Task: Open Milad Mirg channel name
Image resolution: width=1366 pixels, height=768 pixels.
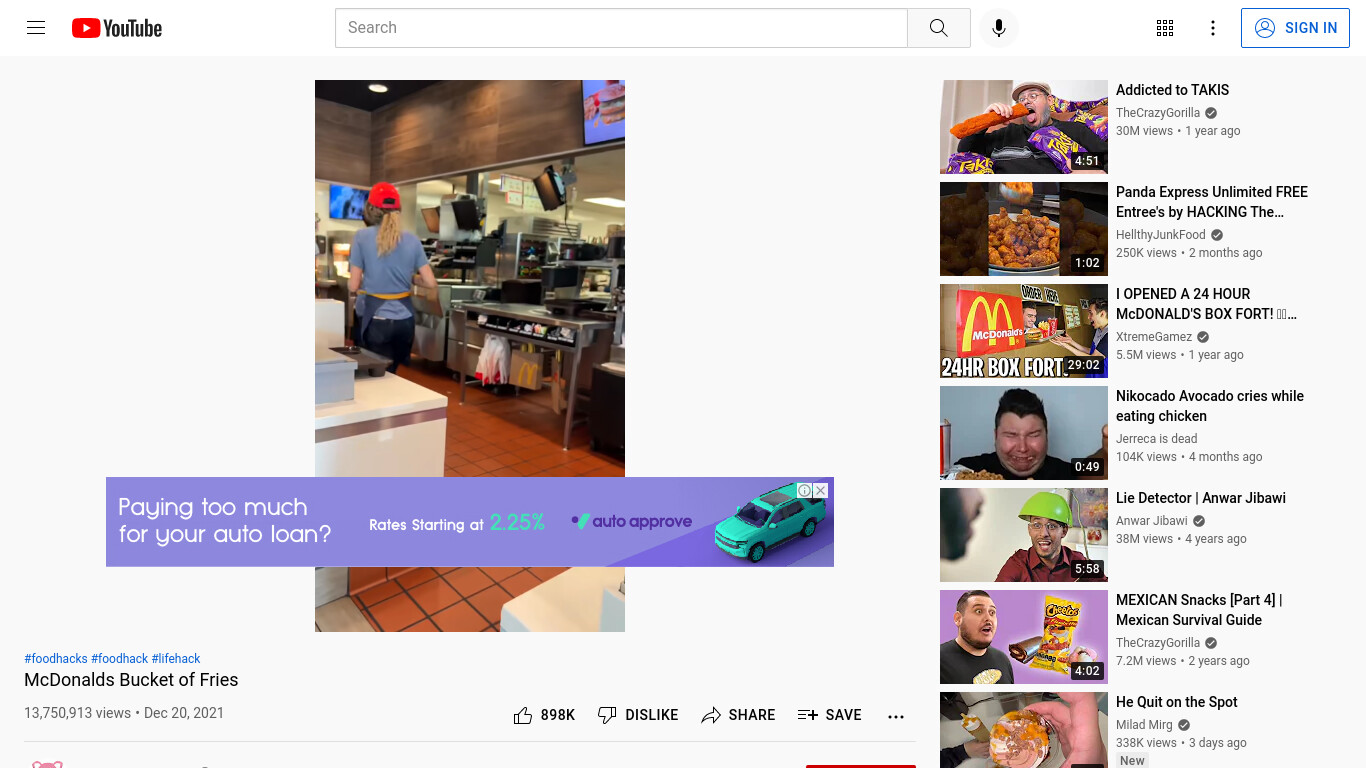Action: click(1144, 725)
